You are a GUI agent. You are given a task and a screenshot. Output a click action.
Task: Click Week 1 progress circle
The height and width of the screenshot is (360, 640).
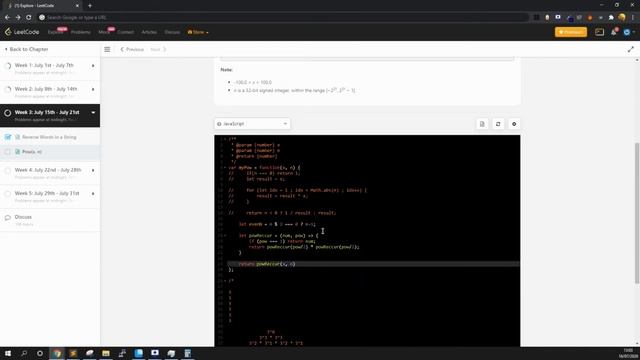pyautogui.click(x=8, y=66)
